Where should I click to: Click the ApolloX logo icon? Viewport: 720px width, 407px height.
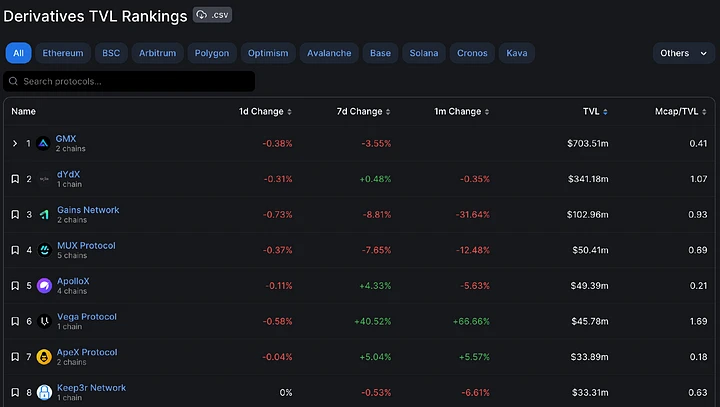point(44,286)
